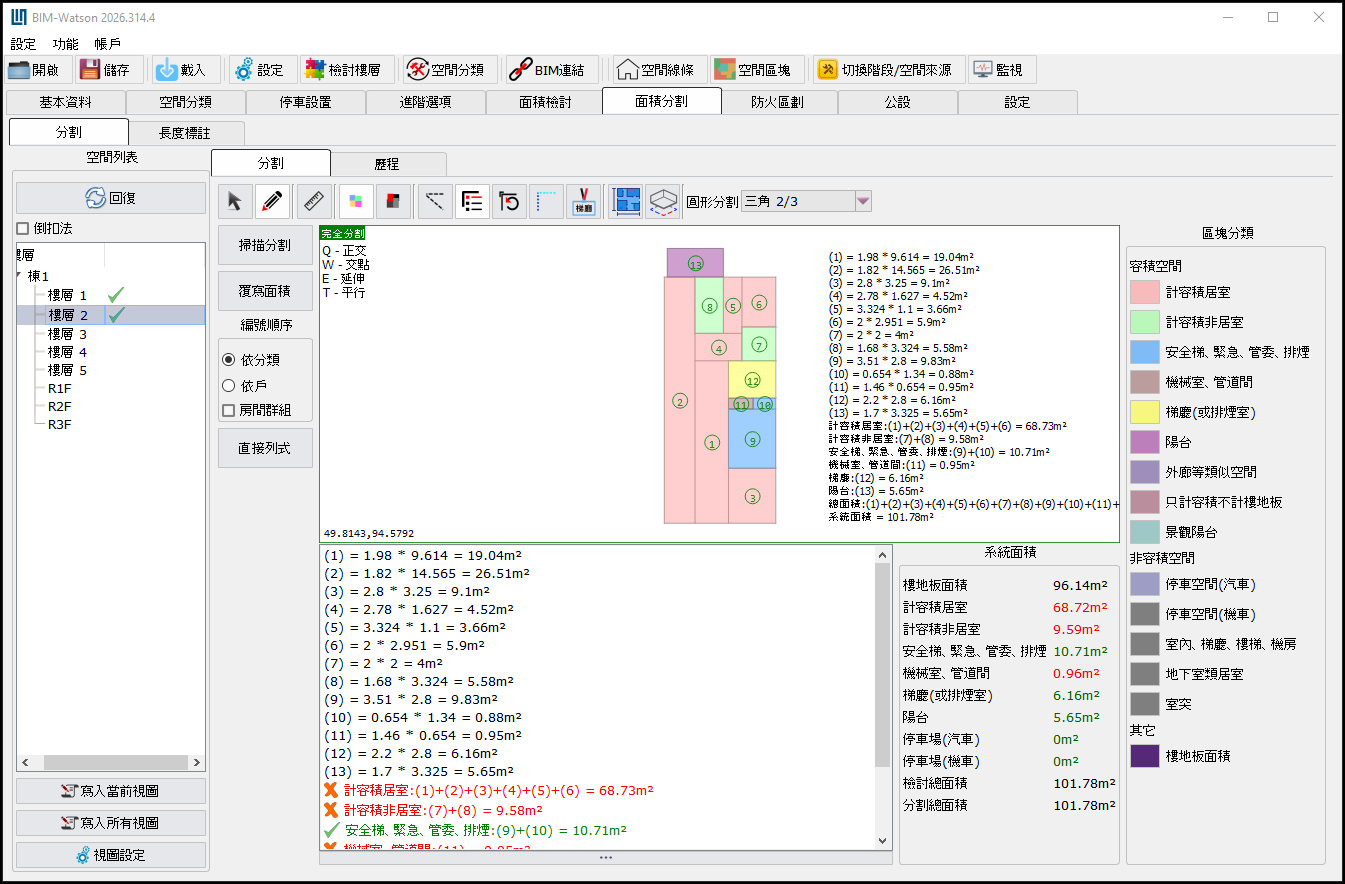1345x884 pixels.
Task: Click the vertical scrollbar of the formula list
Action: click(x=882, y=697)
